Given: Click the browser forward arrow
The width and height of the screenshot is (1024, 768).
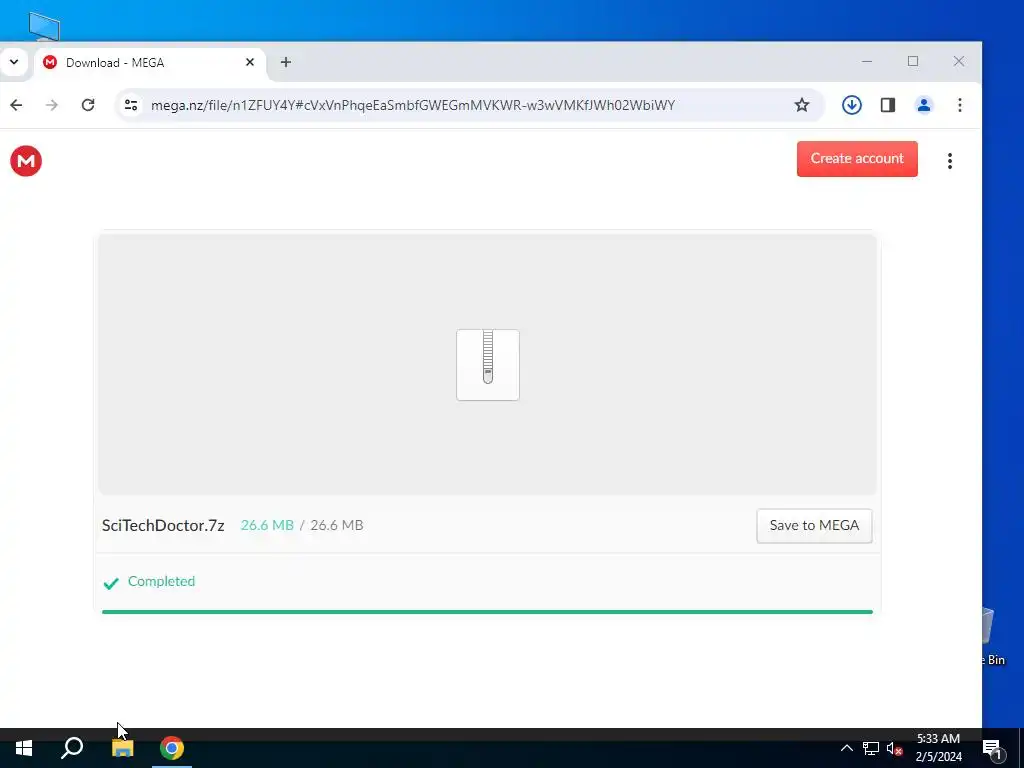Looking at the screenshot, I should [x=52, y=105].
